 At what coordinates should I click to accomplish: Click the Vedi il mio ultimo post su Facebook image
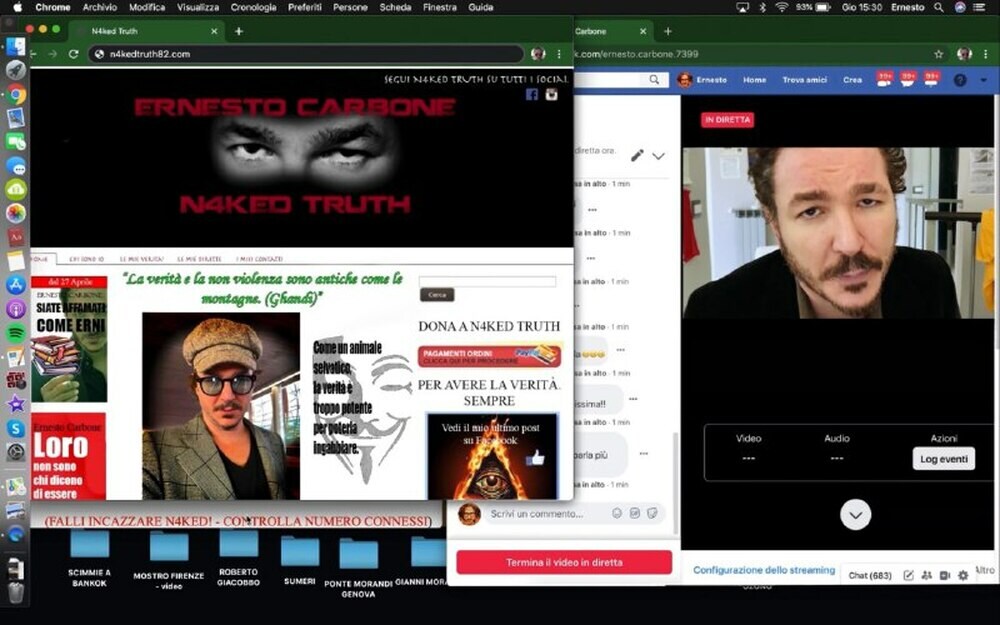[492, 455]
